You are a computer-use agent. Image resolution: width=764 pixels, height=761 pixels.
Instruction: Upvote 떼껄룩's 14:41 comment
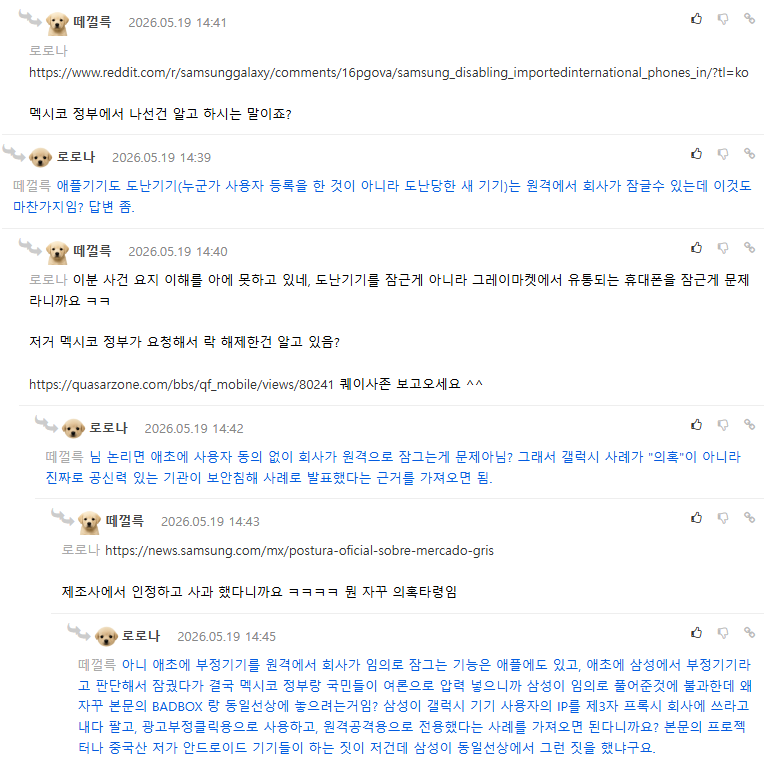[x=696, y=19]
